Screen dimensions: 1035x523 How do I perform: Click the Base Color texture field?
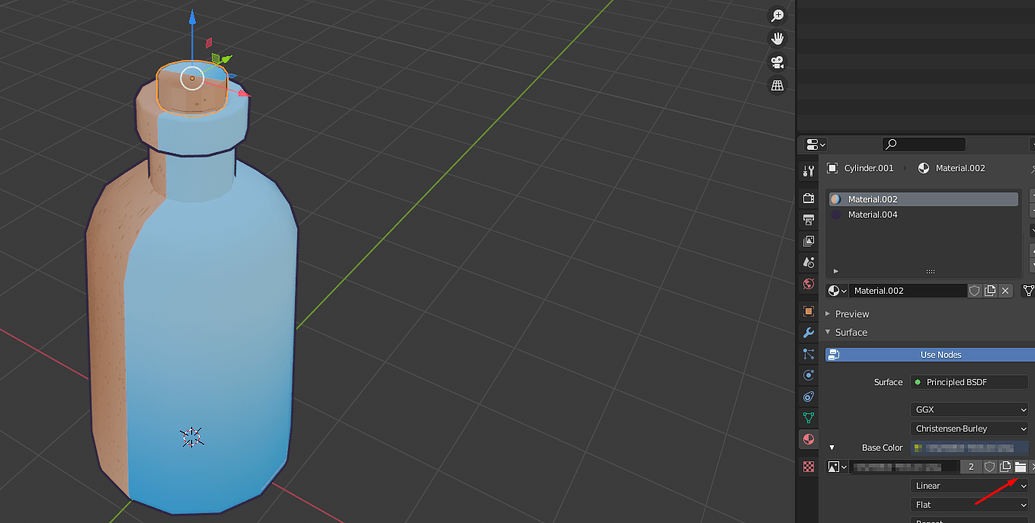(x=969, y=448)
